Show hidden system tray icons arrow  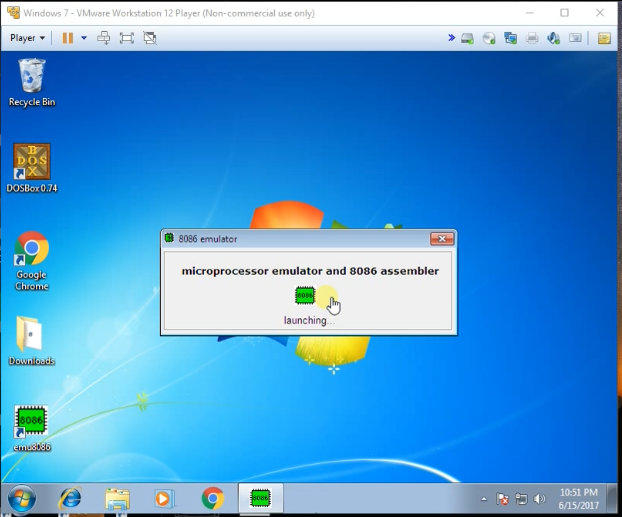[x=484, y=499]
